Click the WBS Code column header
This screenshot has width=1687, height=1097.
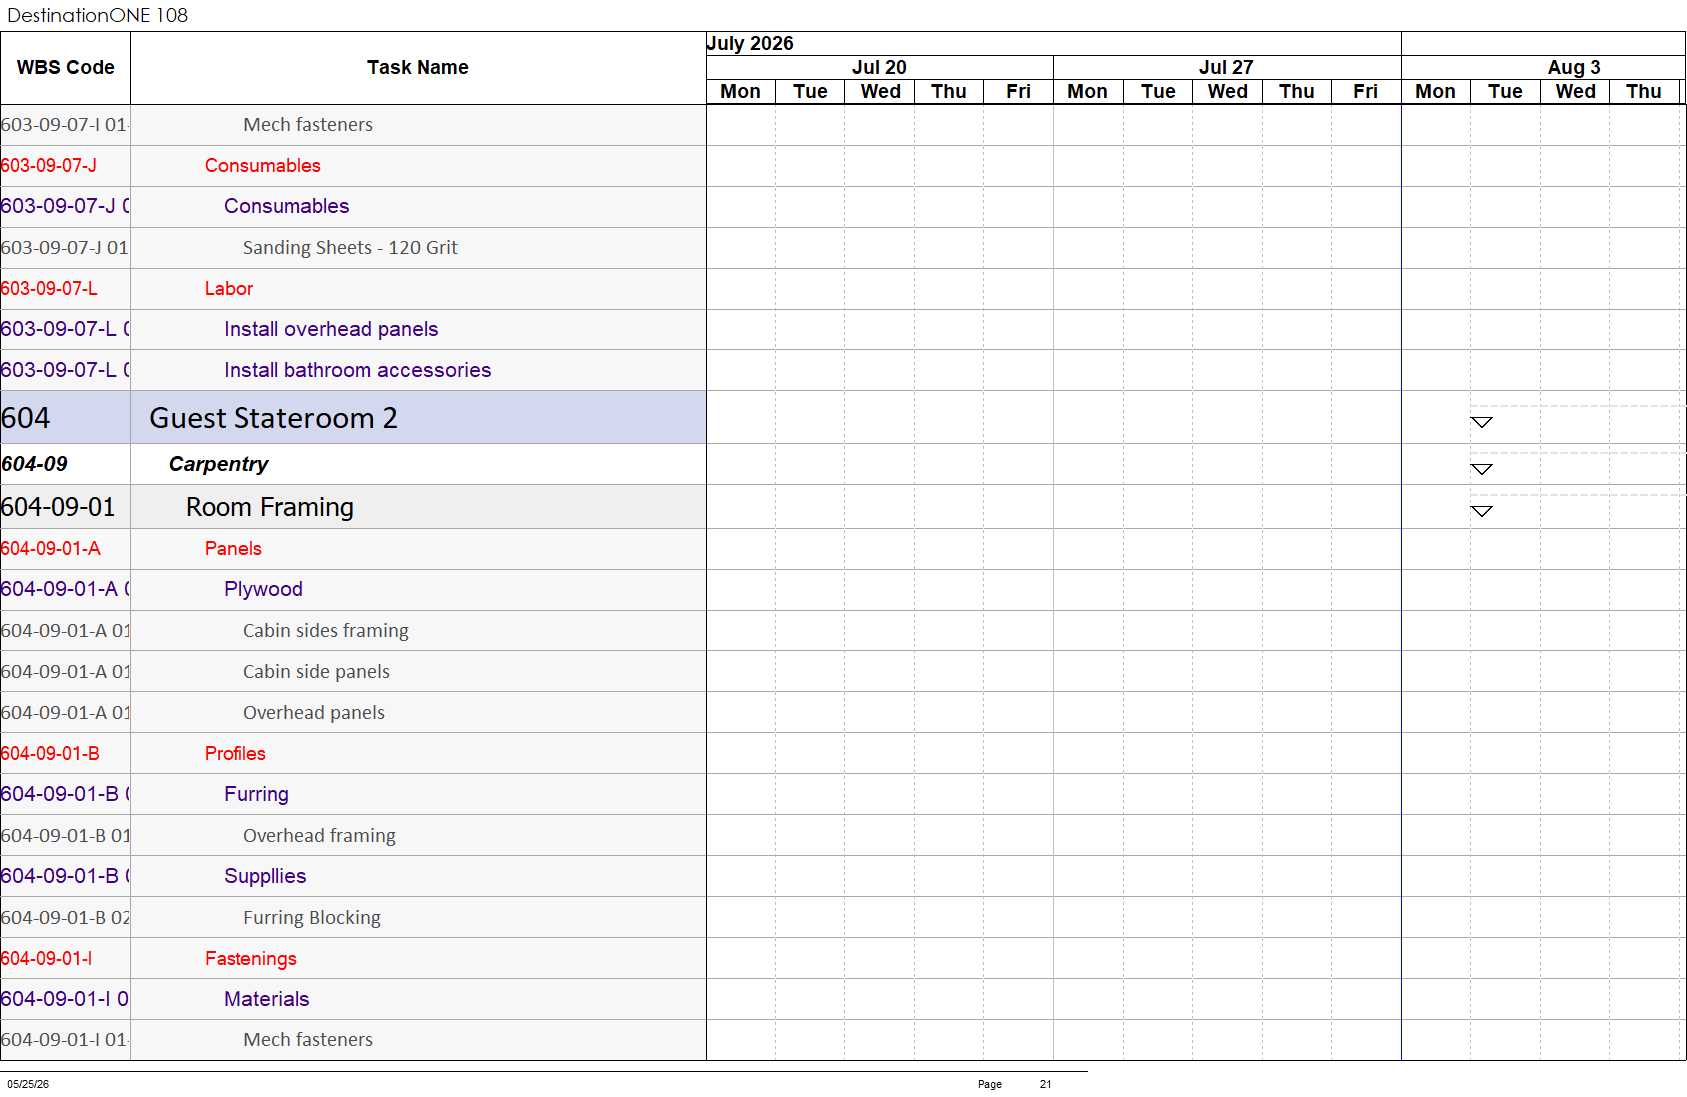[x=65, y=67]
